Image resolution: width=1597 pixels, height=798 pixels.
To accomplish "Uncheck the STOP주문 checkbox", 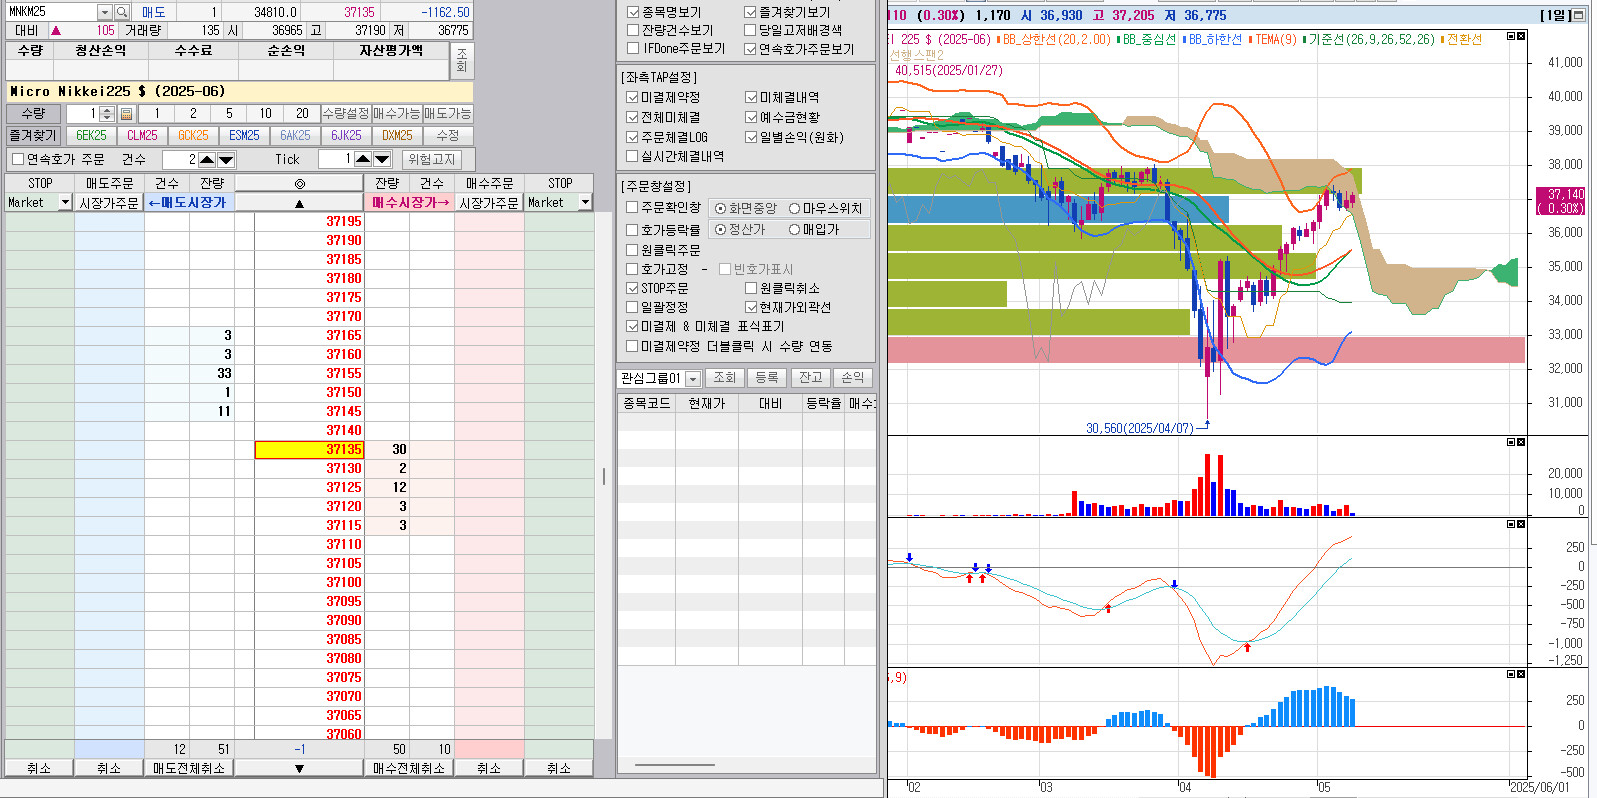I will 632,288.
